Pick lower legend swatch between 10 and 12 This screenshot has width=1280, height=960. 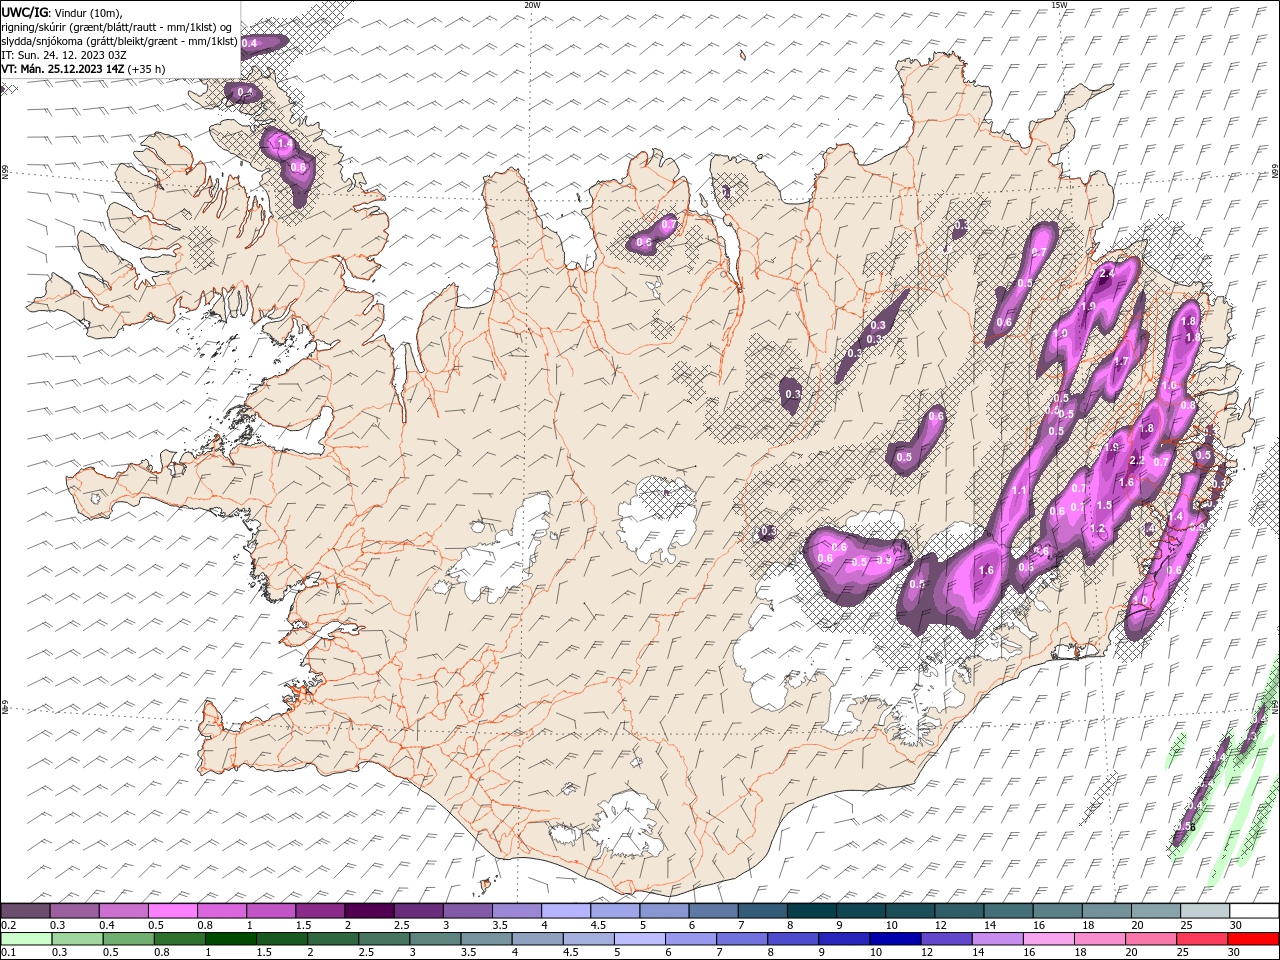[895, 939]
